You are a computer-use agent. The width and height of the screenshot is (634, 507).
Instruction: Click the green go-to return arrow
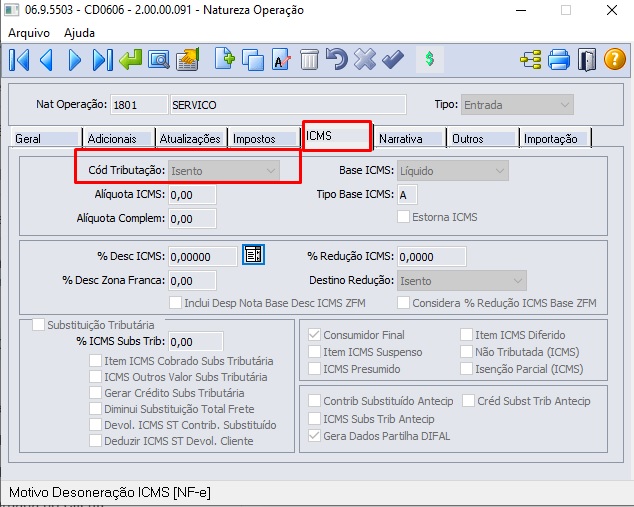click(131, 59)
